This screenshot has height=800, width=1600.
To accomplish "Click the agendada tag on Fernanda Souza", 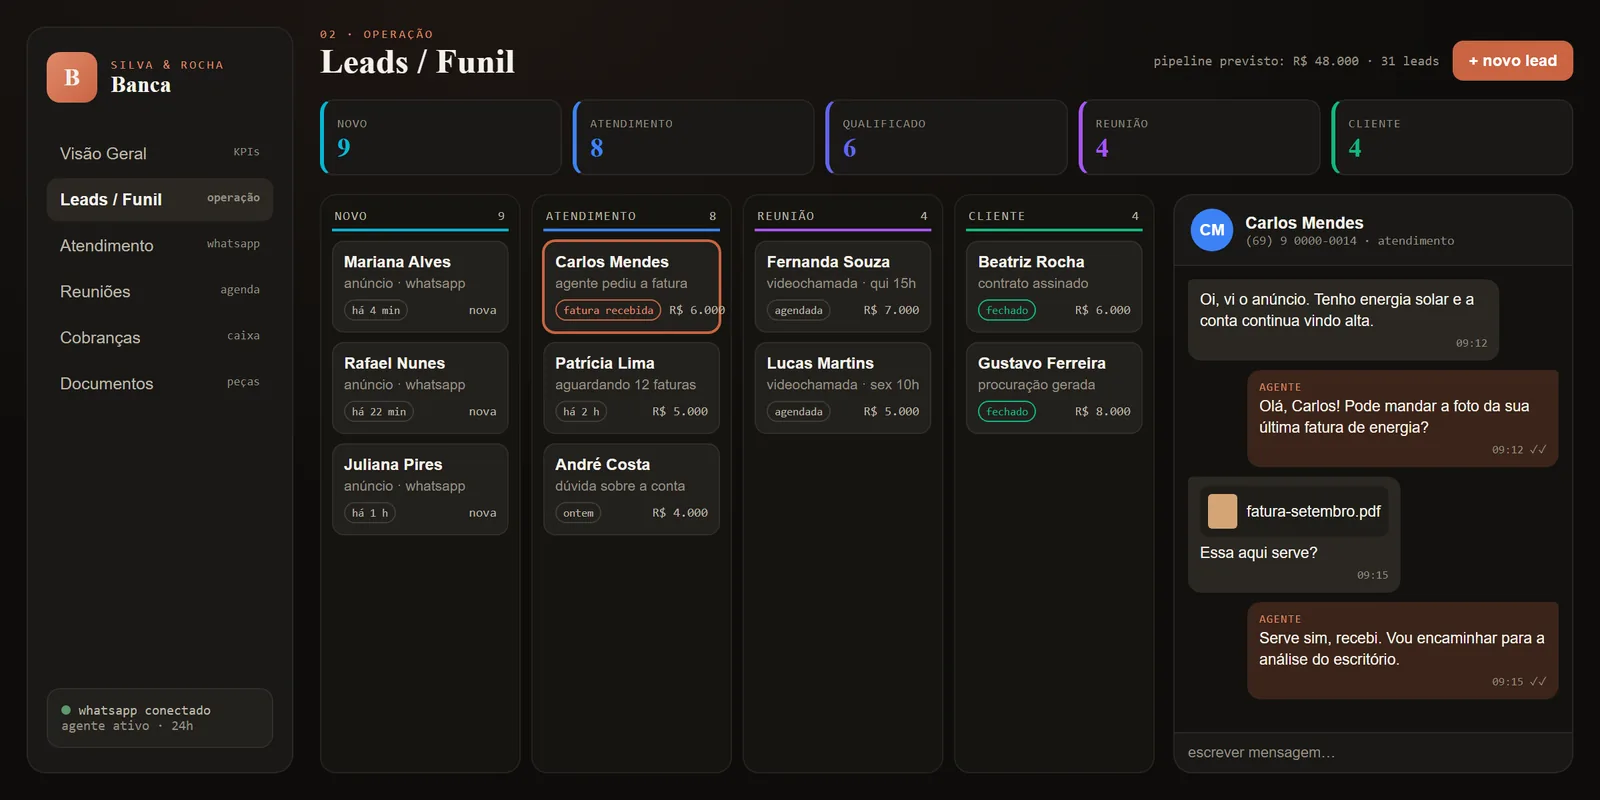I will 798,311.
